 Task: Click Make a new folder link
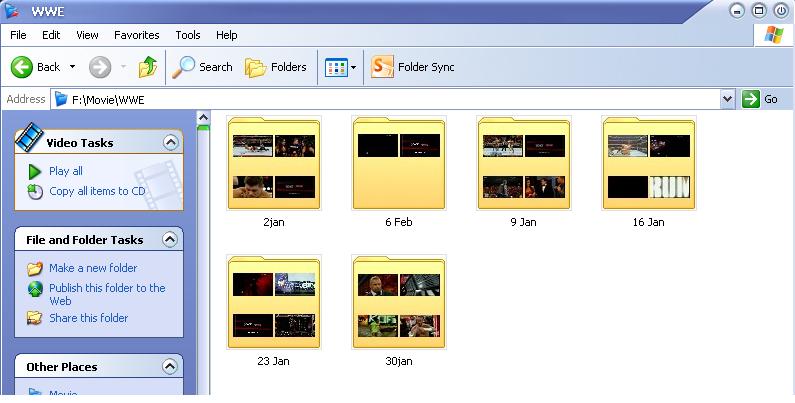click(93, 268)
